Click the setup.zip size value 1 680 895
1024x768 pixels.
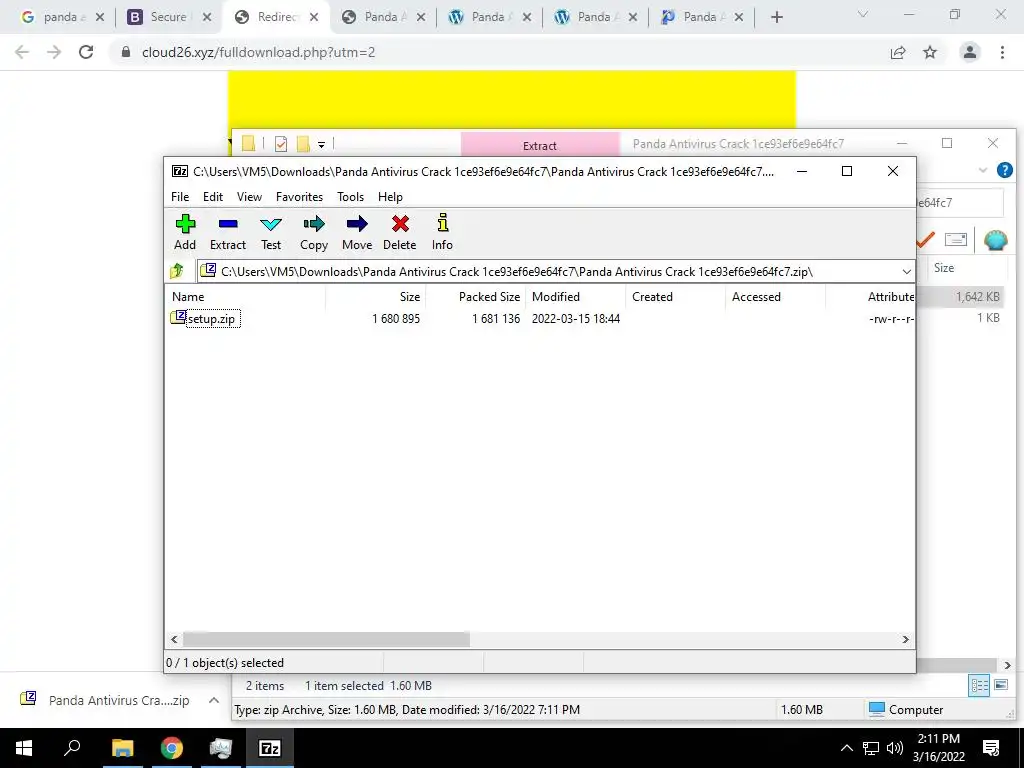396,319
